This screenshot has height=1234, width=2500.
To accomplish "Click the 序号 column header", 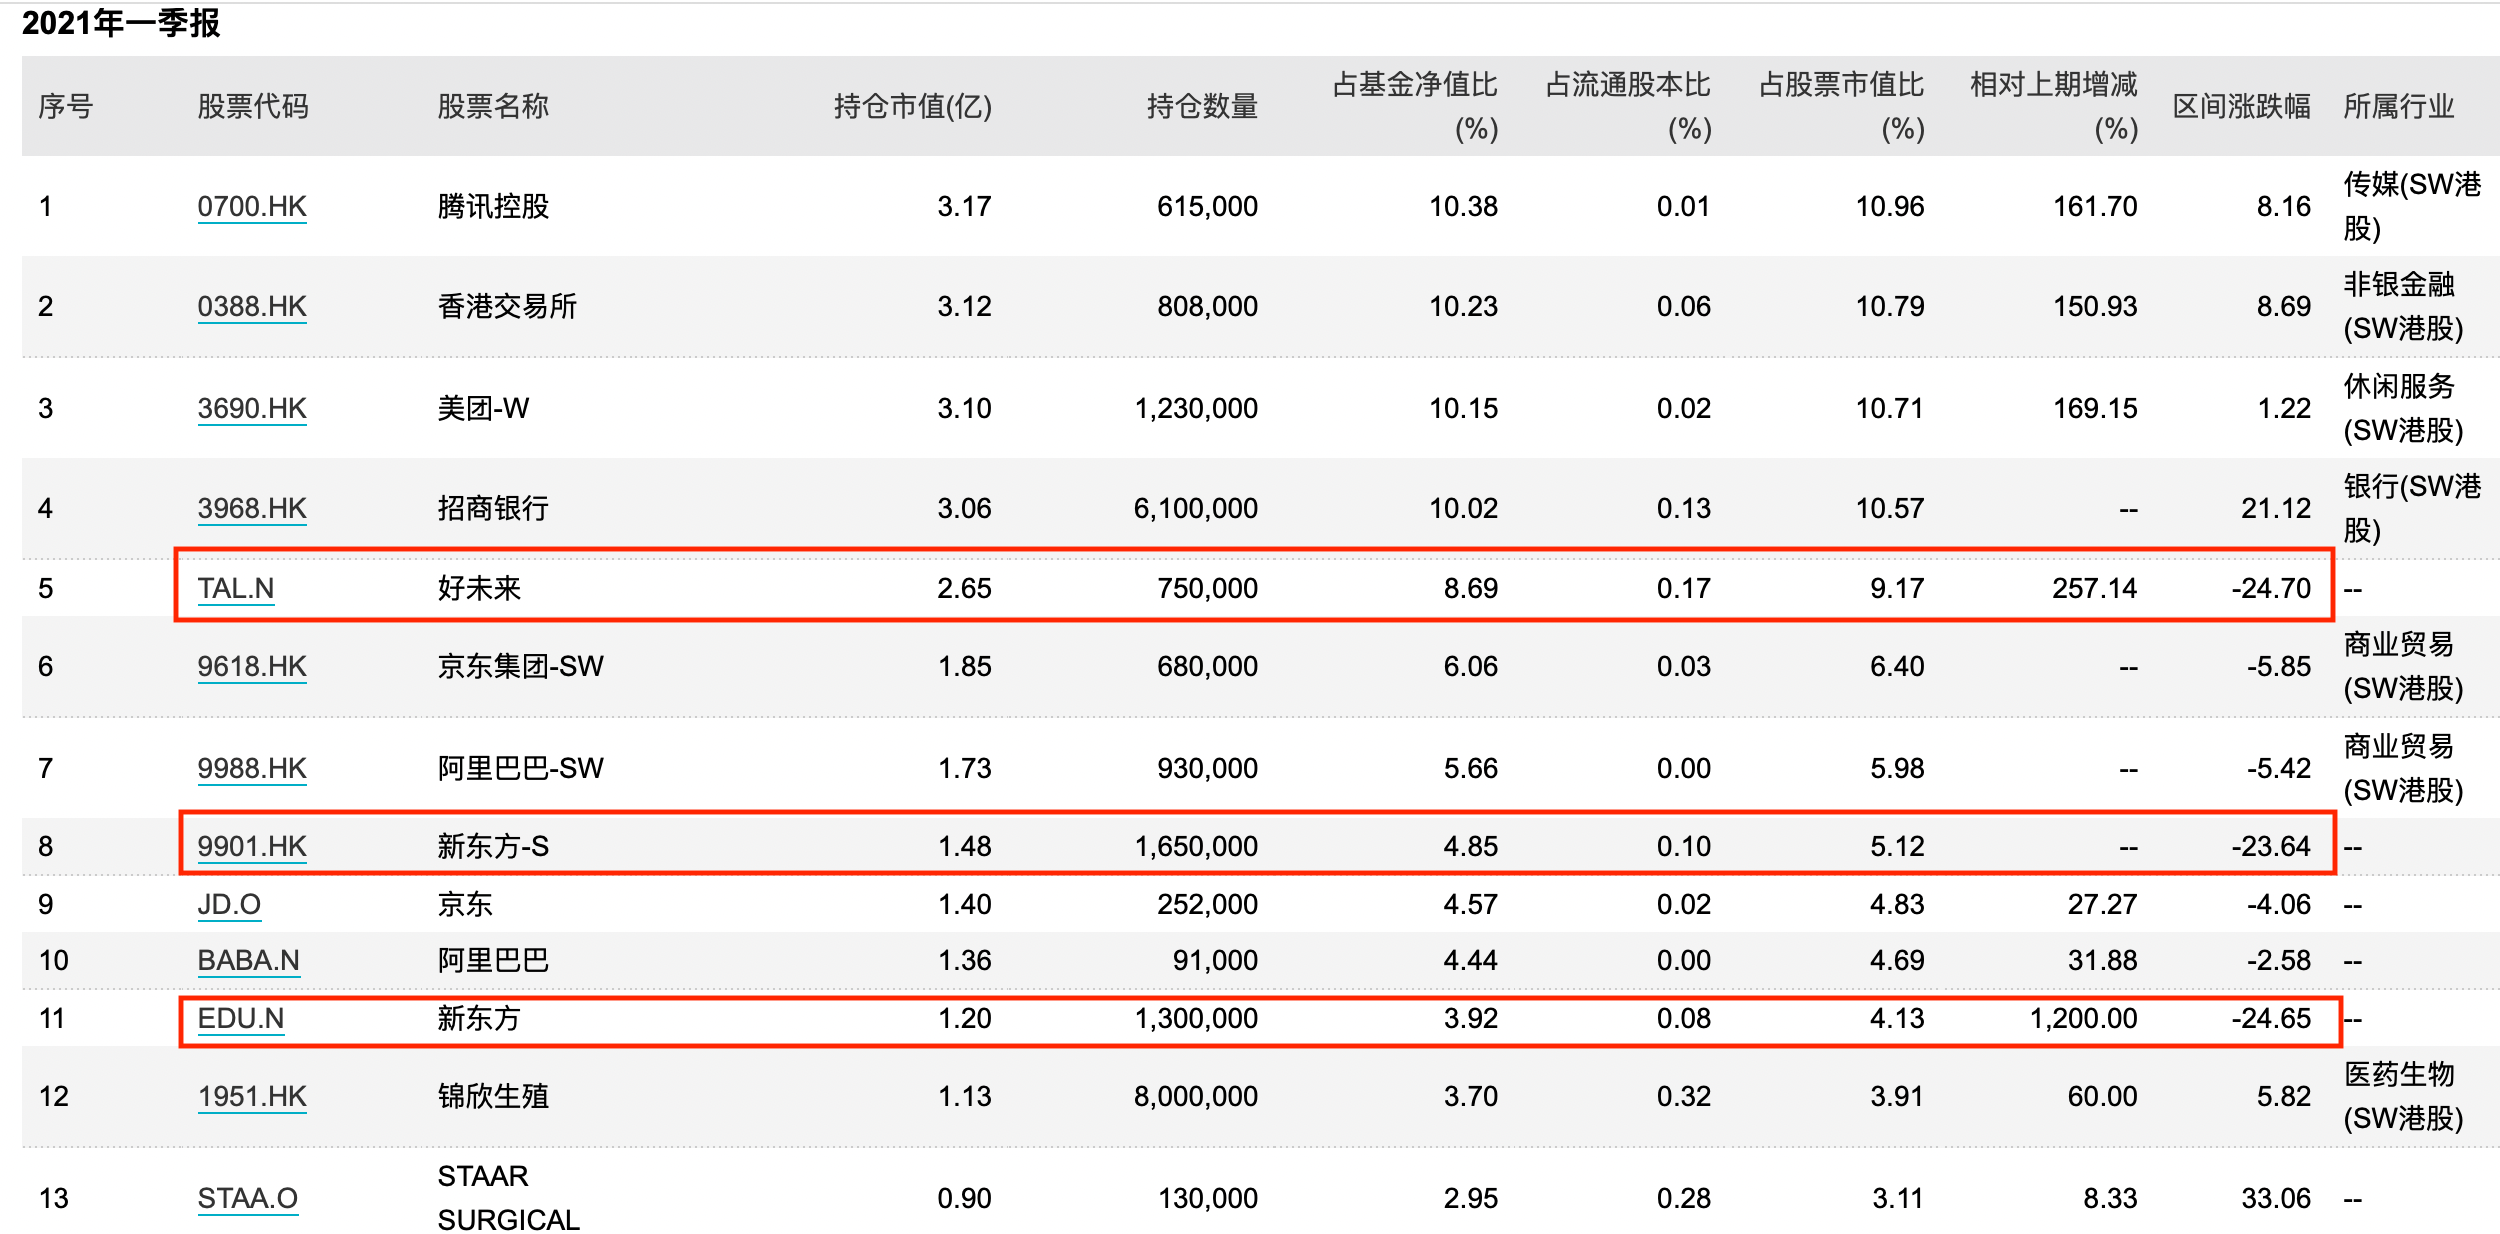I will tap(66, 106).
